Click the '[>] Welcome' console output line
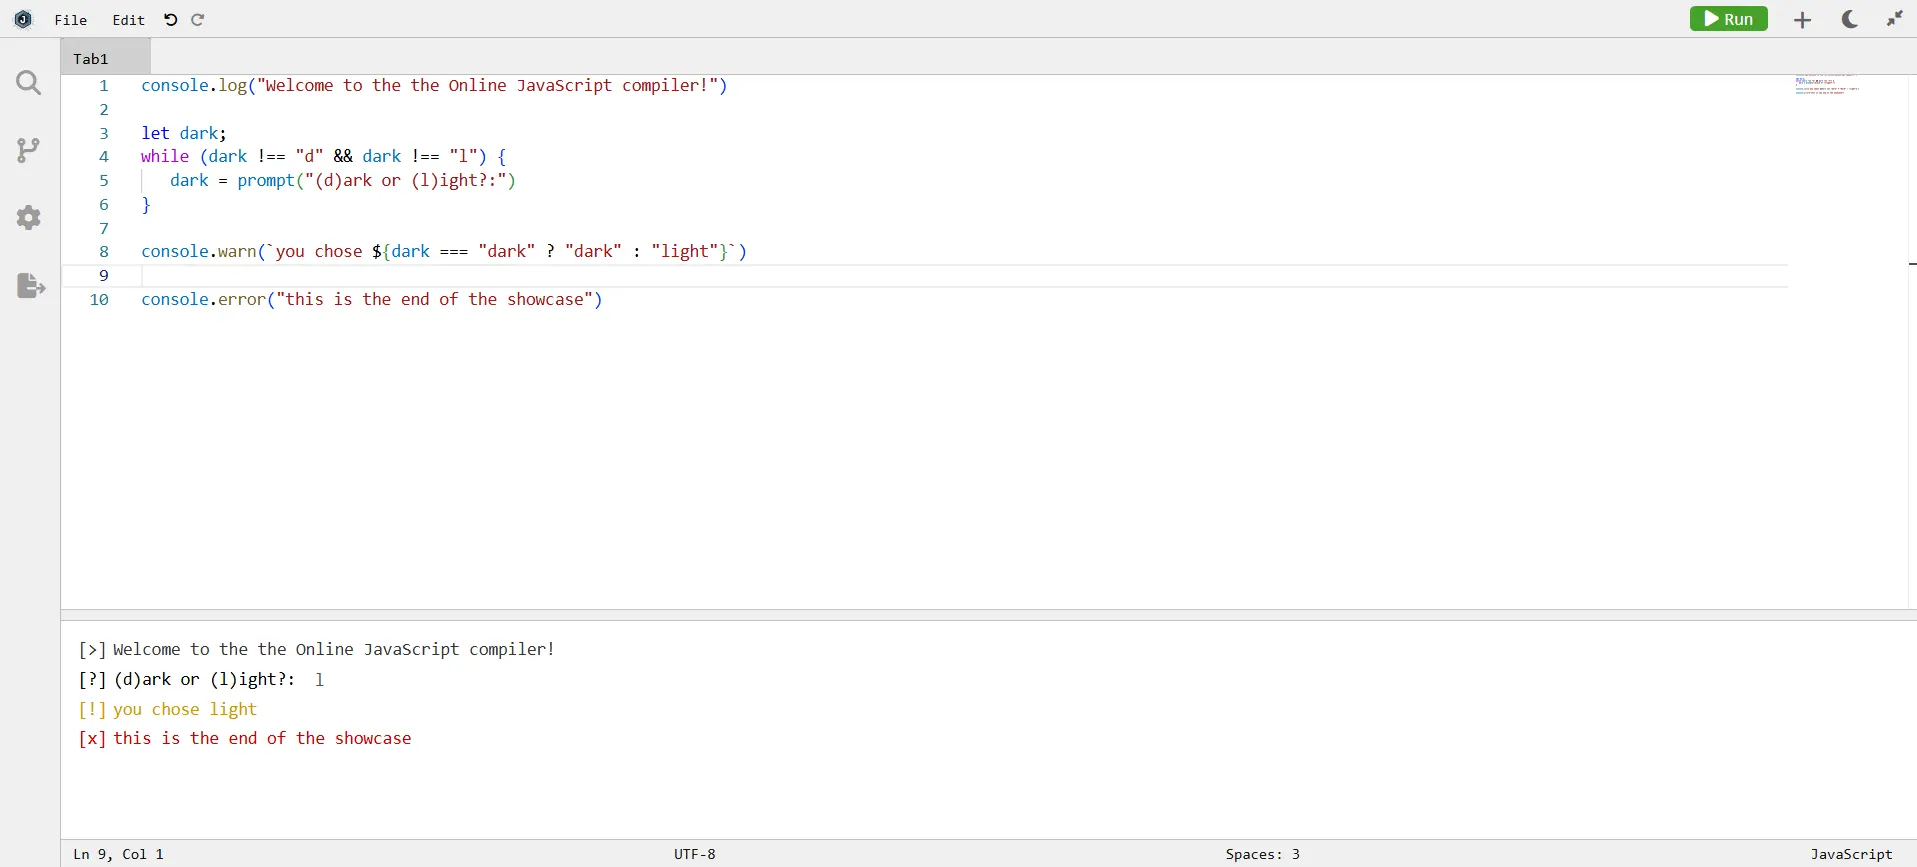The image size is (1917, 867). [x=316, y=650]
